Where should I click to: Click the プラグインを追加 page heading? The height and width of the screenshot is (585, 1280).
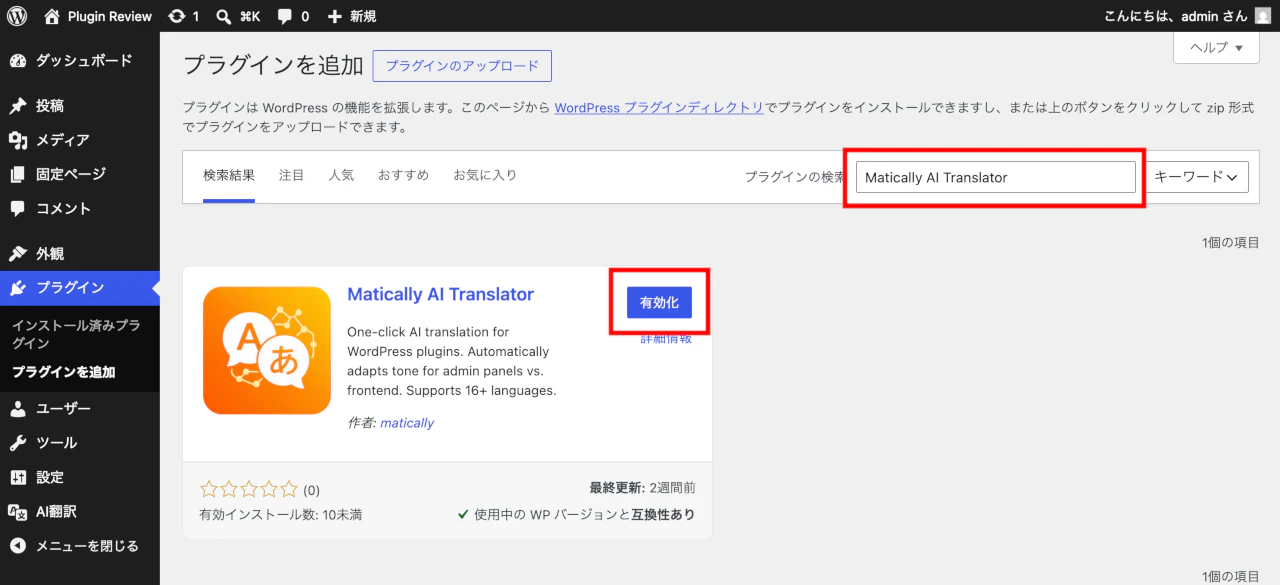[x=273, y=66]
